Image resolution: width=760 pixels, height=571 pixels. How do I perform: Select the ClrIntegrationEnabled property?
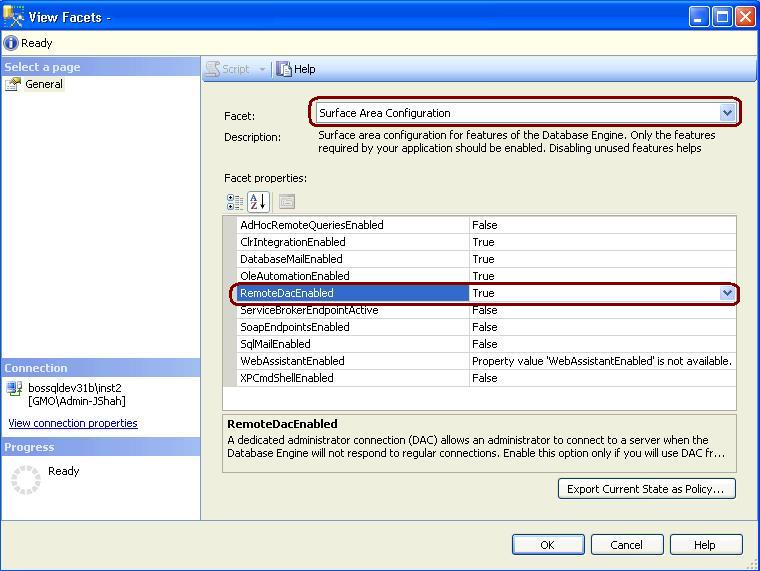293,242
